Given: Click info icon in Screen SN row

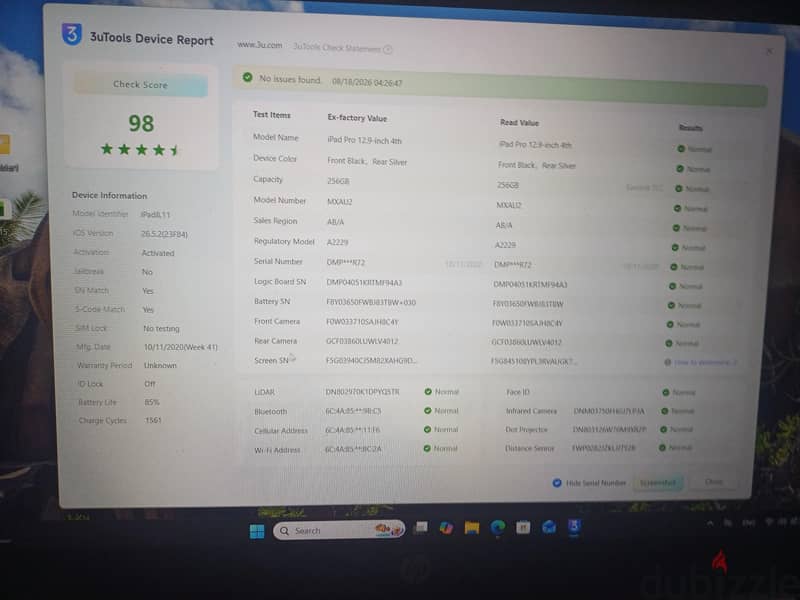Looking at the screenshot, I should (667, 362).
